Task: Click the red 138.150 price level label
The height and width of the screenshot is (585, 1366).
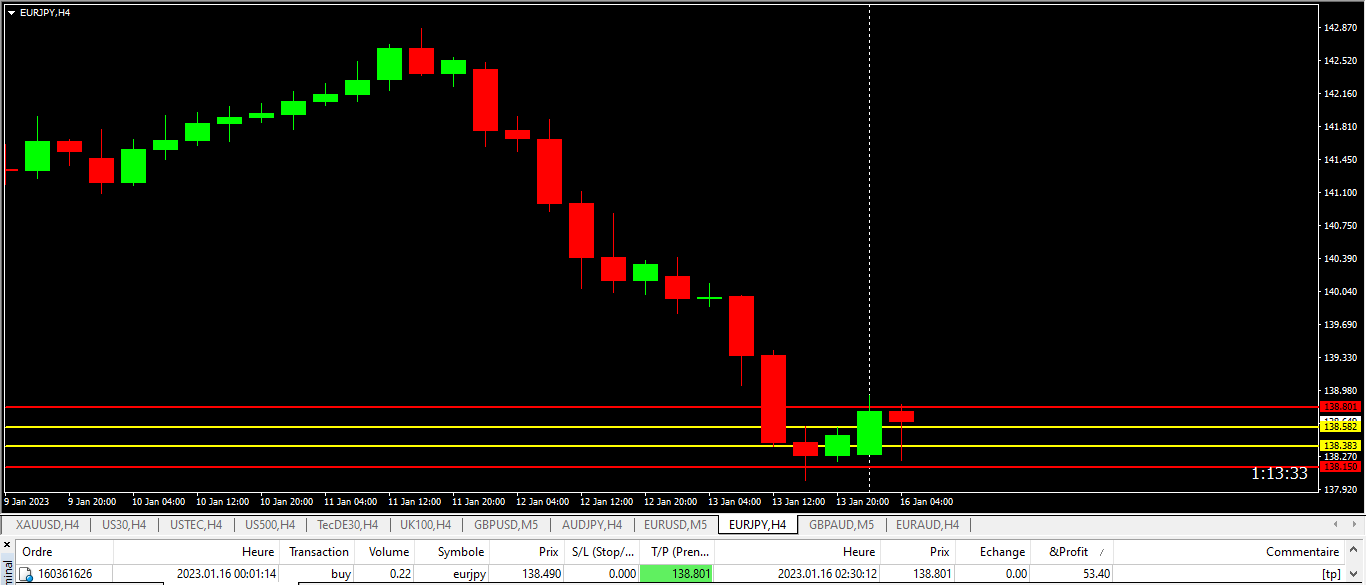Action: [x=1340, y=467]
